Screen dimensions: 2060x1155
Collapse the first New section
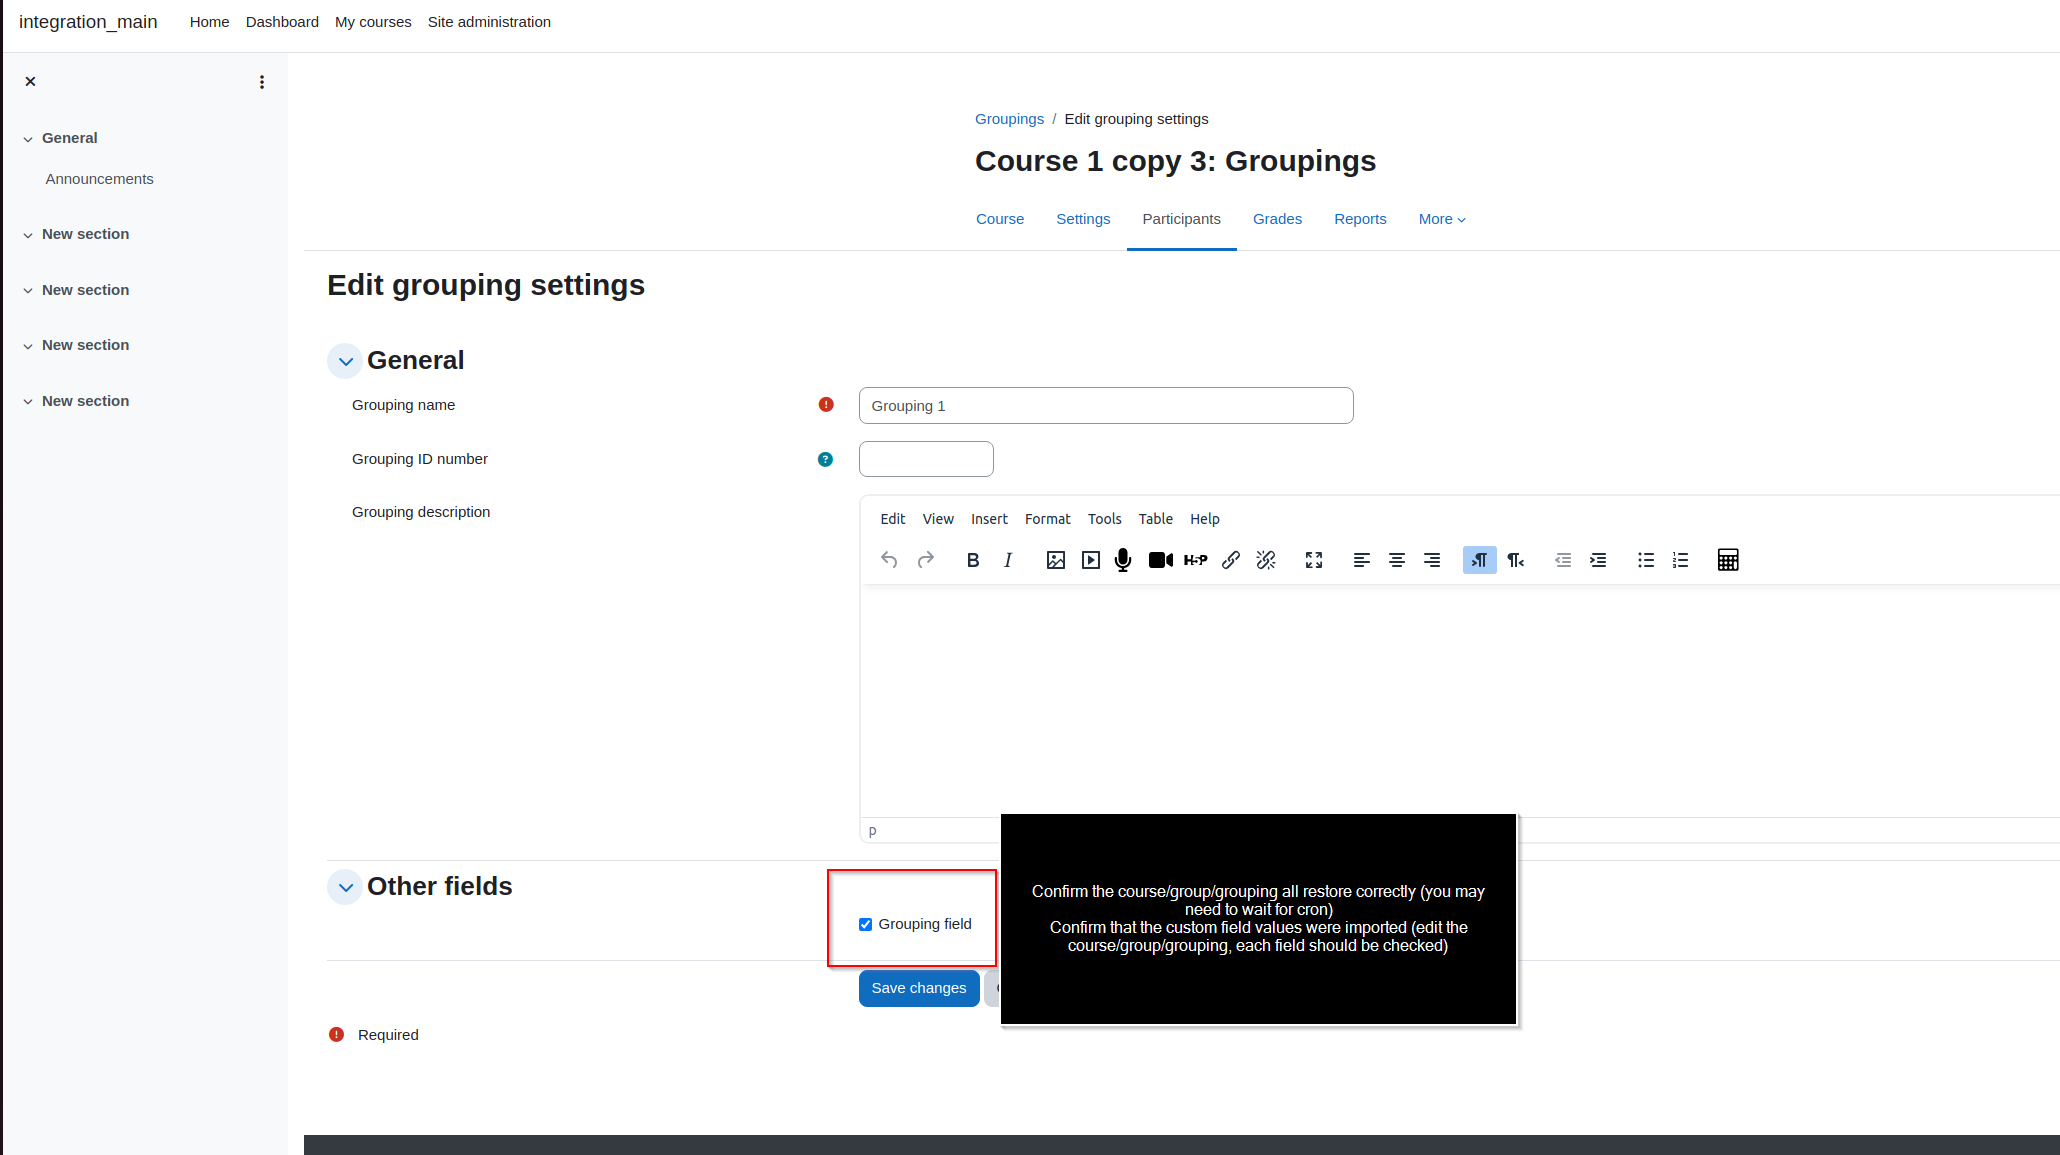coord(28,235)
